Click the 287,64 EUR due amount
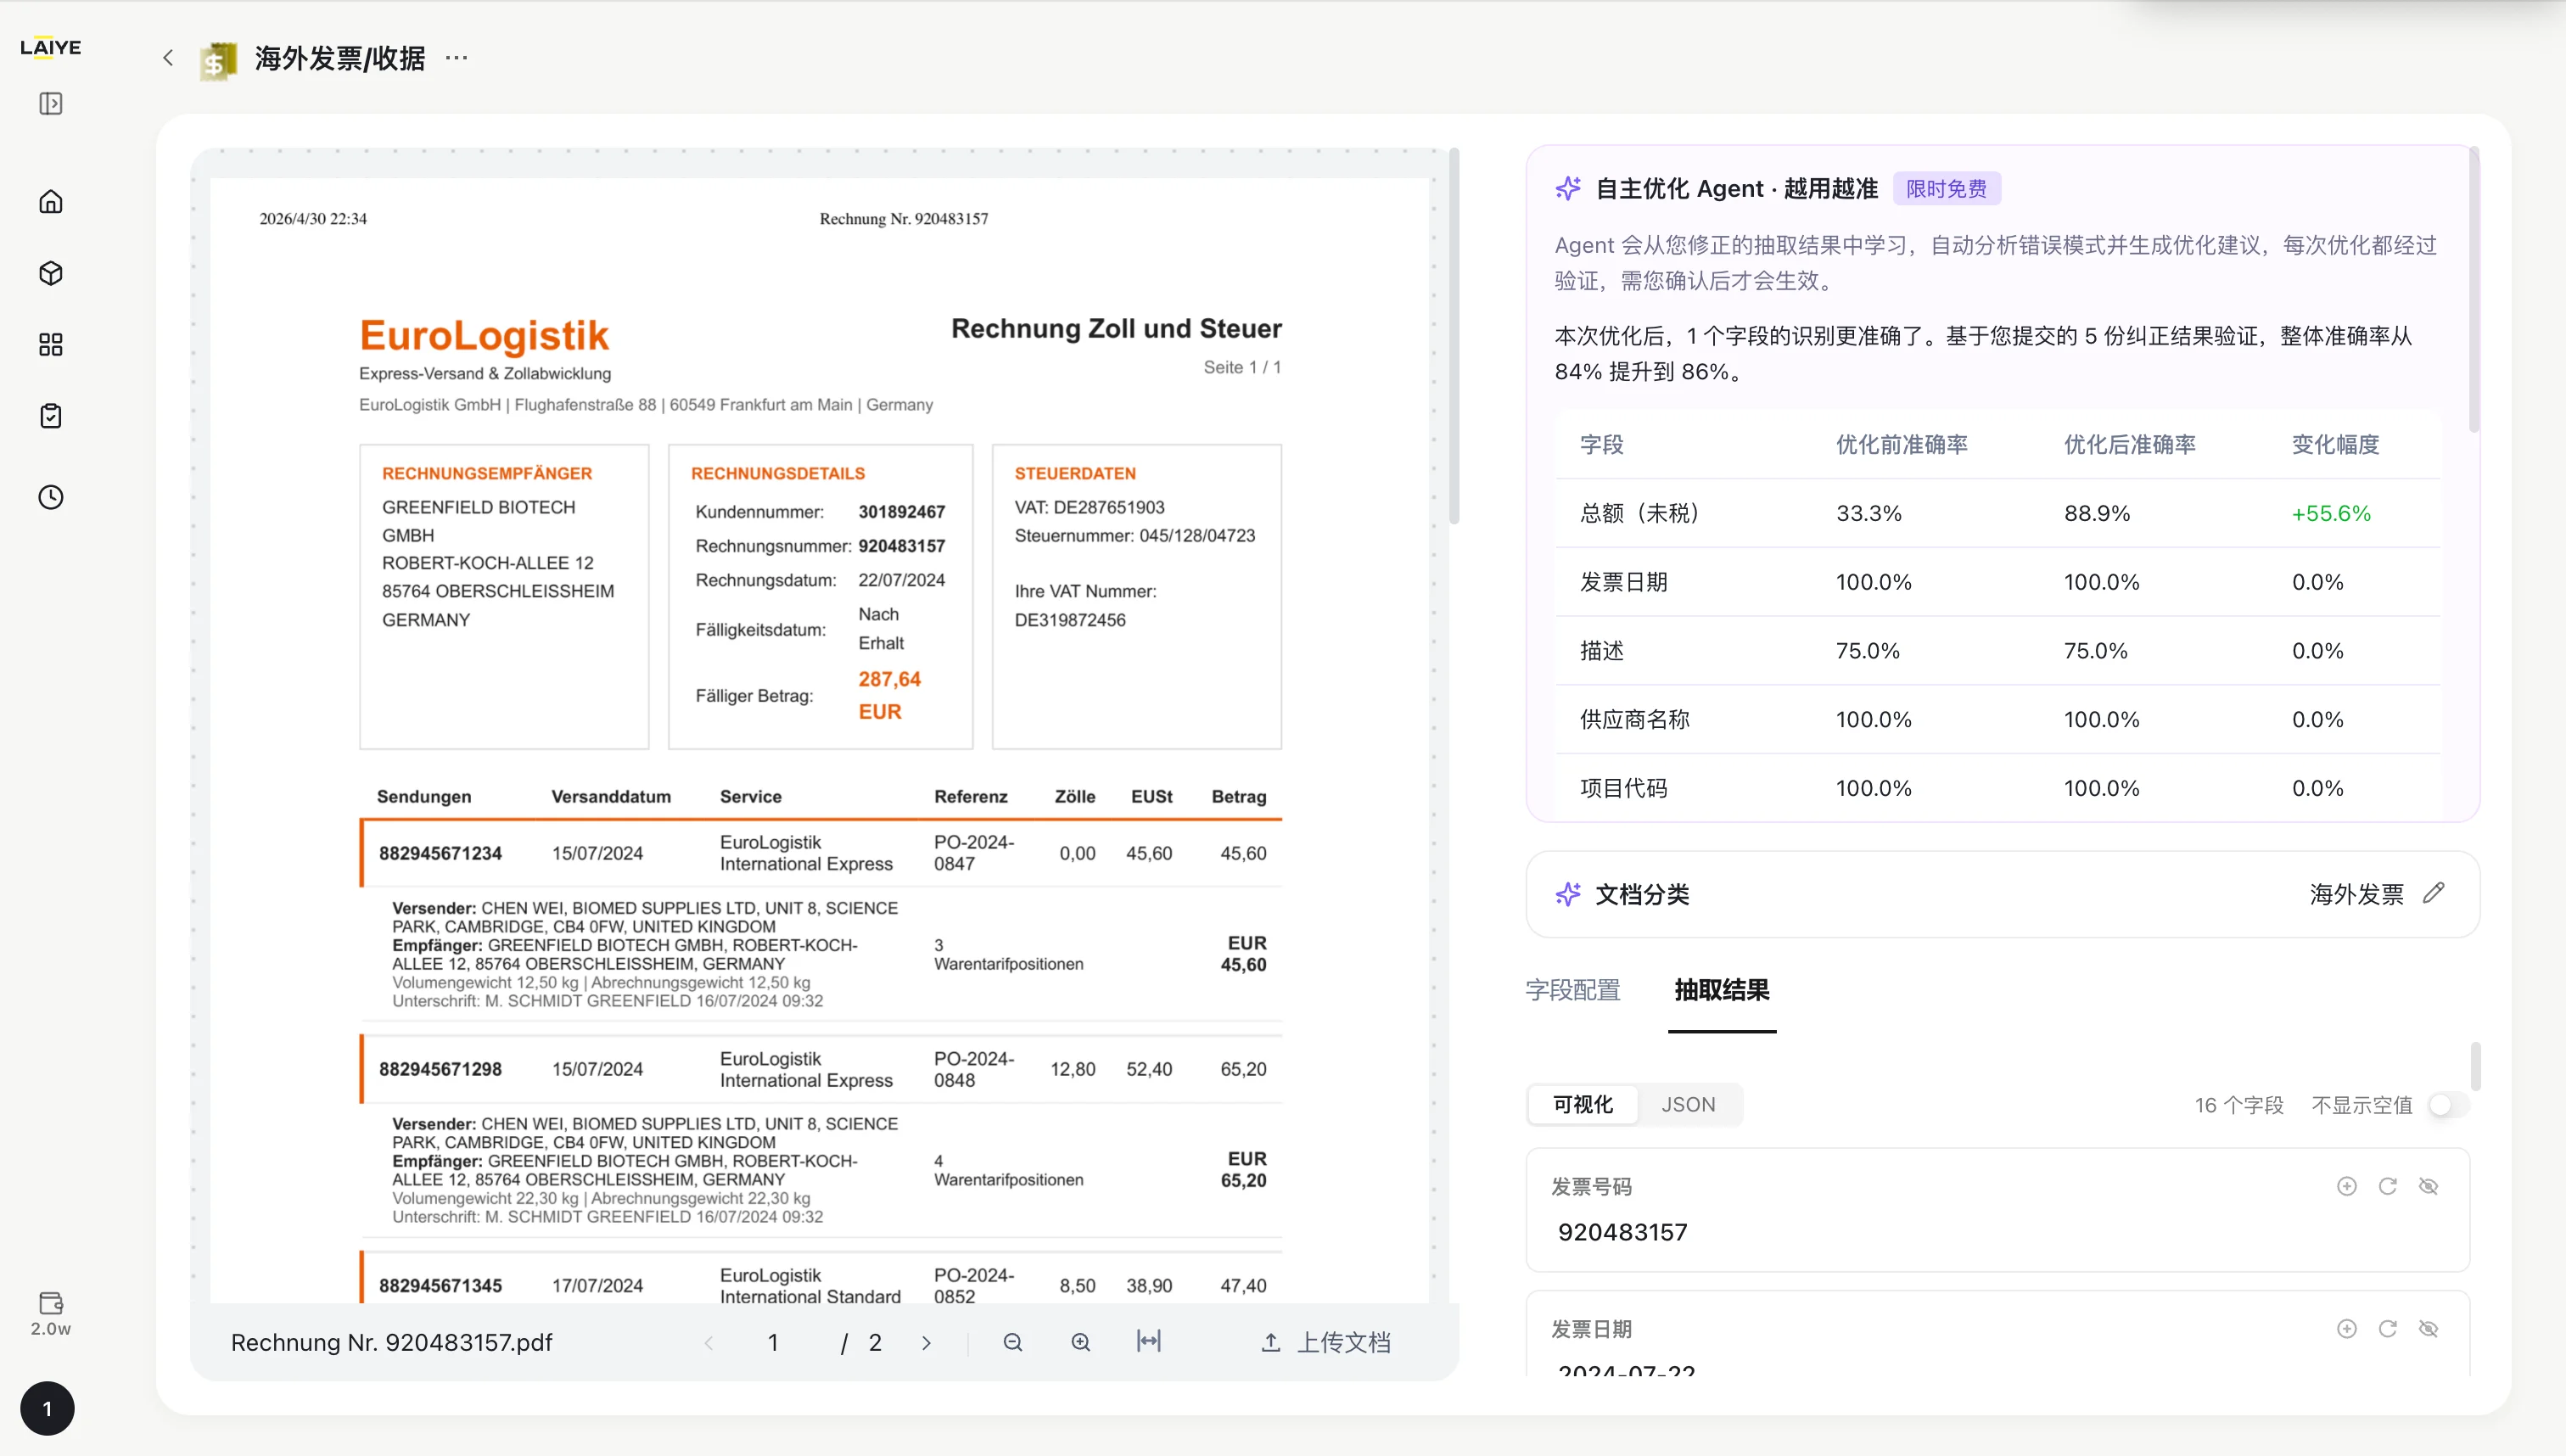This screenshot has width=2566, height=1456. [889, 695]
